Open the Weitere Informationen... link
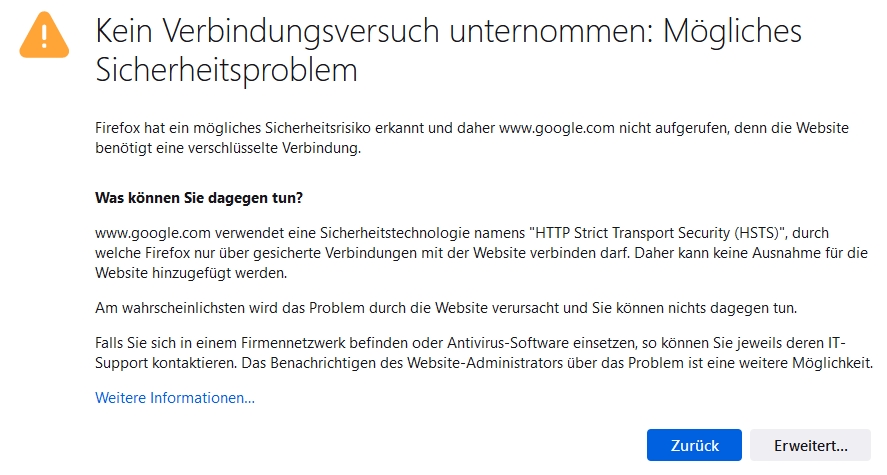The image size is (887, 475). 175,398
